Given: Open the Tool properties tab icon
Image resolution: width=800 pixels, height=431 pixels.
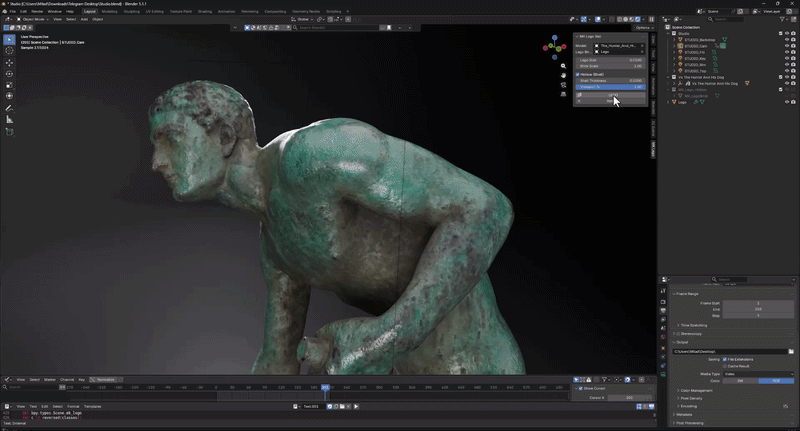Looking at the screenshot, I should coord(663,291).
